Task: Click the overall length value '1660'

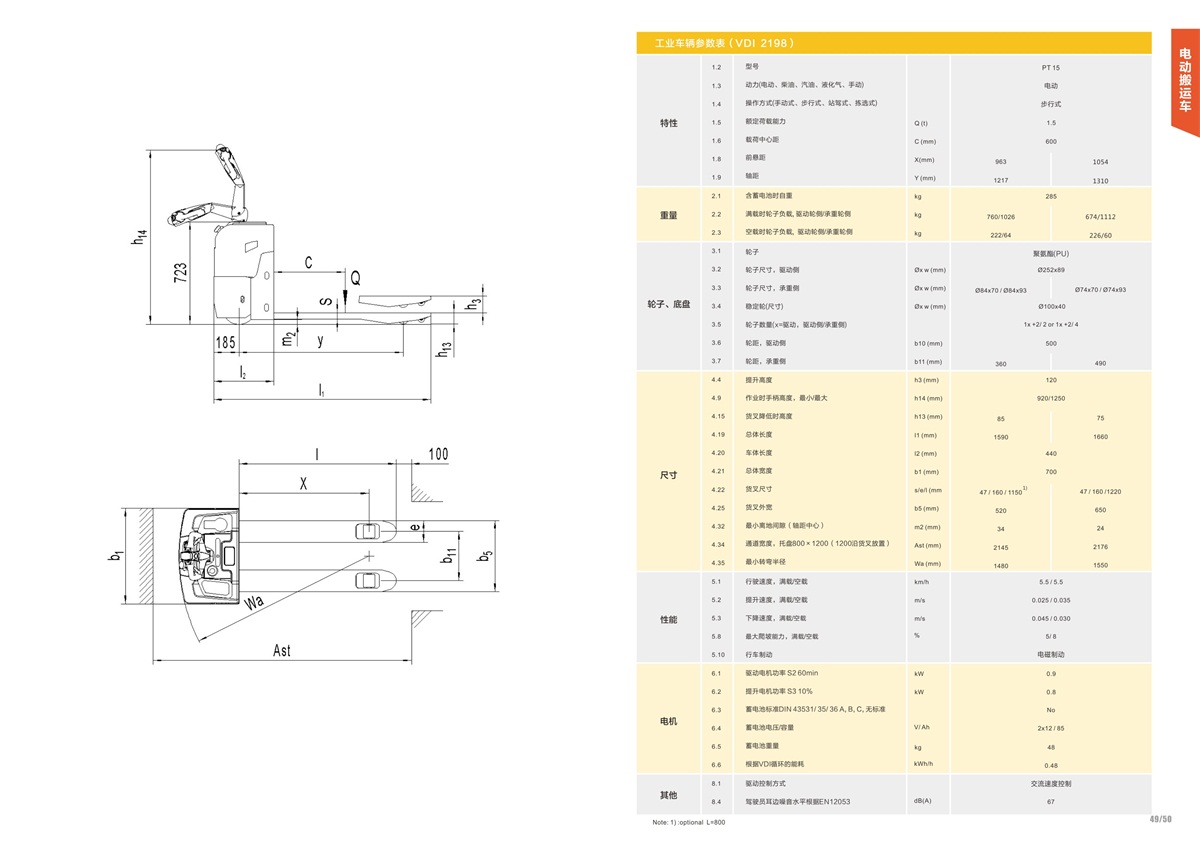Action: (1100, 438)
